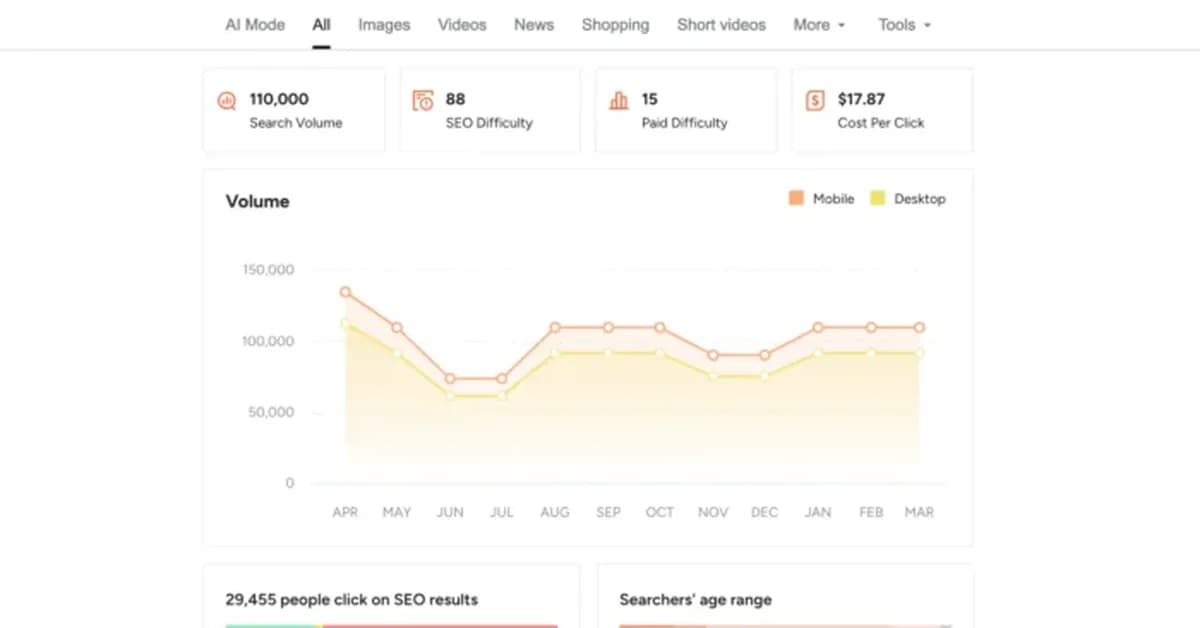The width and height of the screenshot is (1200, 628).
Task: Switch to the Videos tab
Action: 461,24
